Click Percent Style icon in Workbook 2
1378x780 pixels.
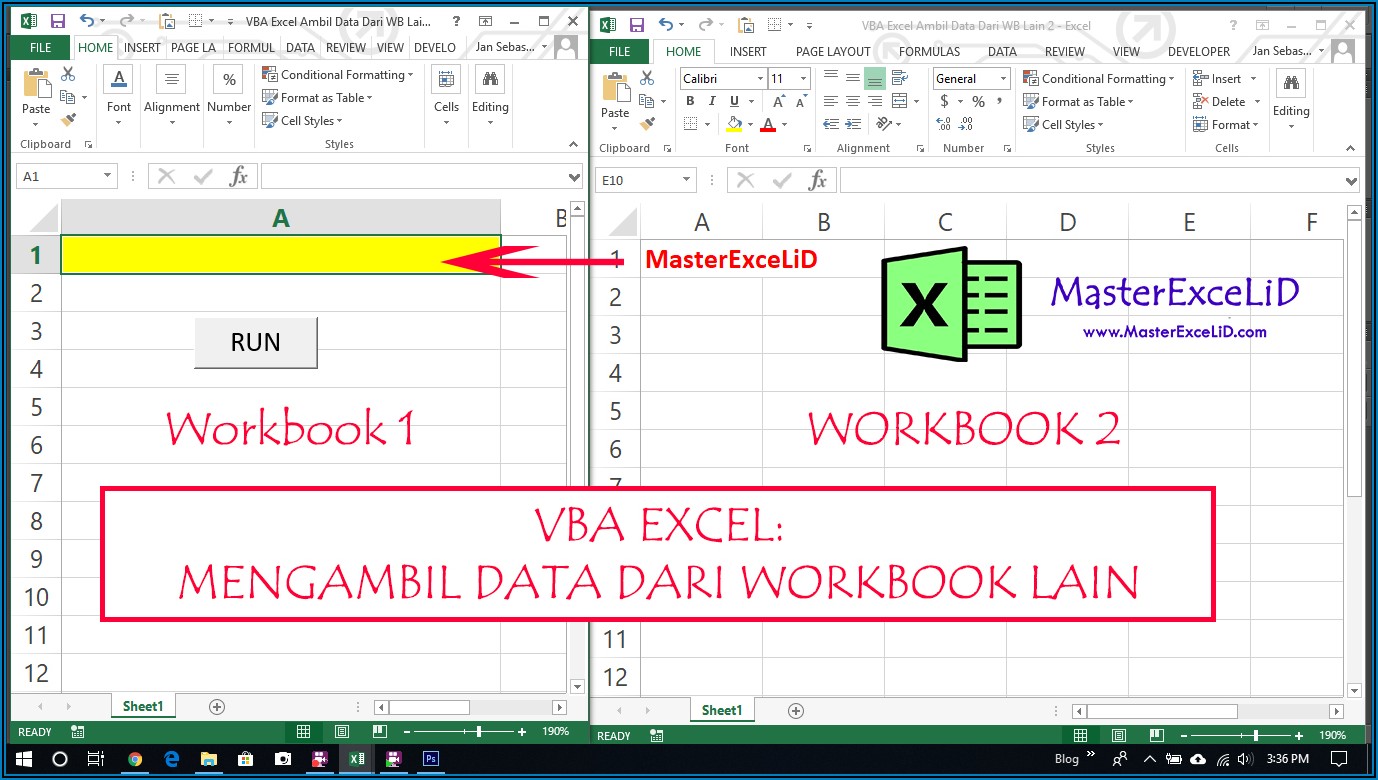pos(978,101)
